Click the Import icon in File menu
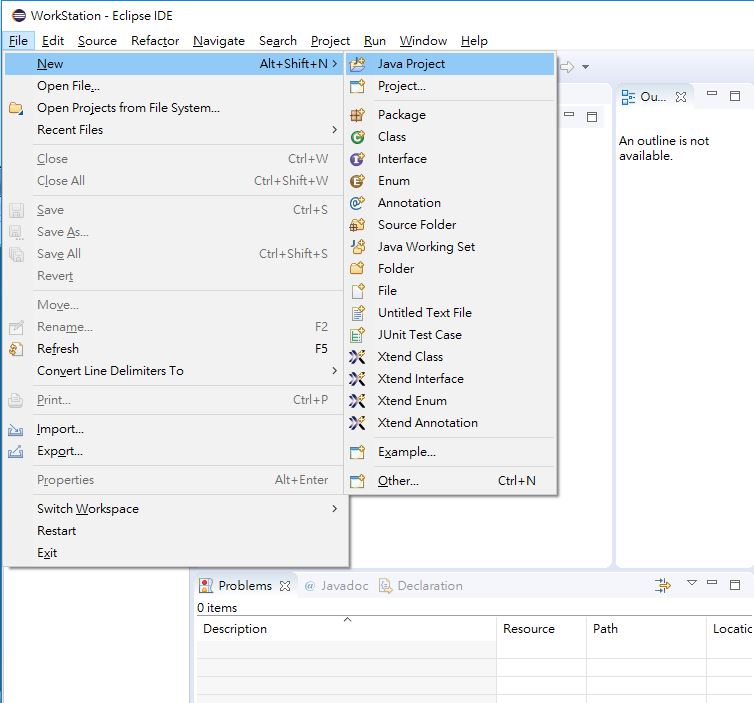 pos(16,429)
